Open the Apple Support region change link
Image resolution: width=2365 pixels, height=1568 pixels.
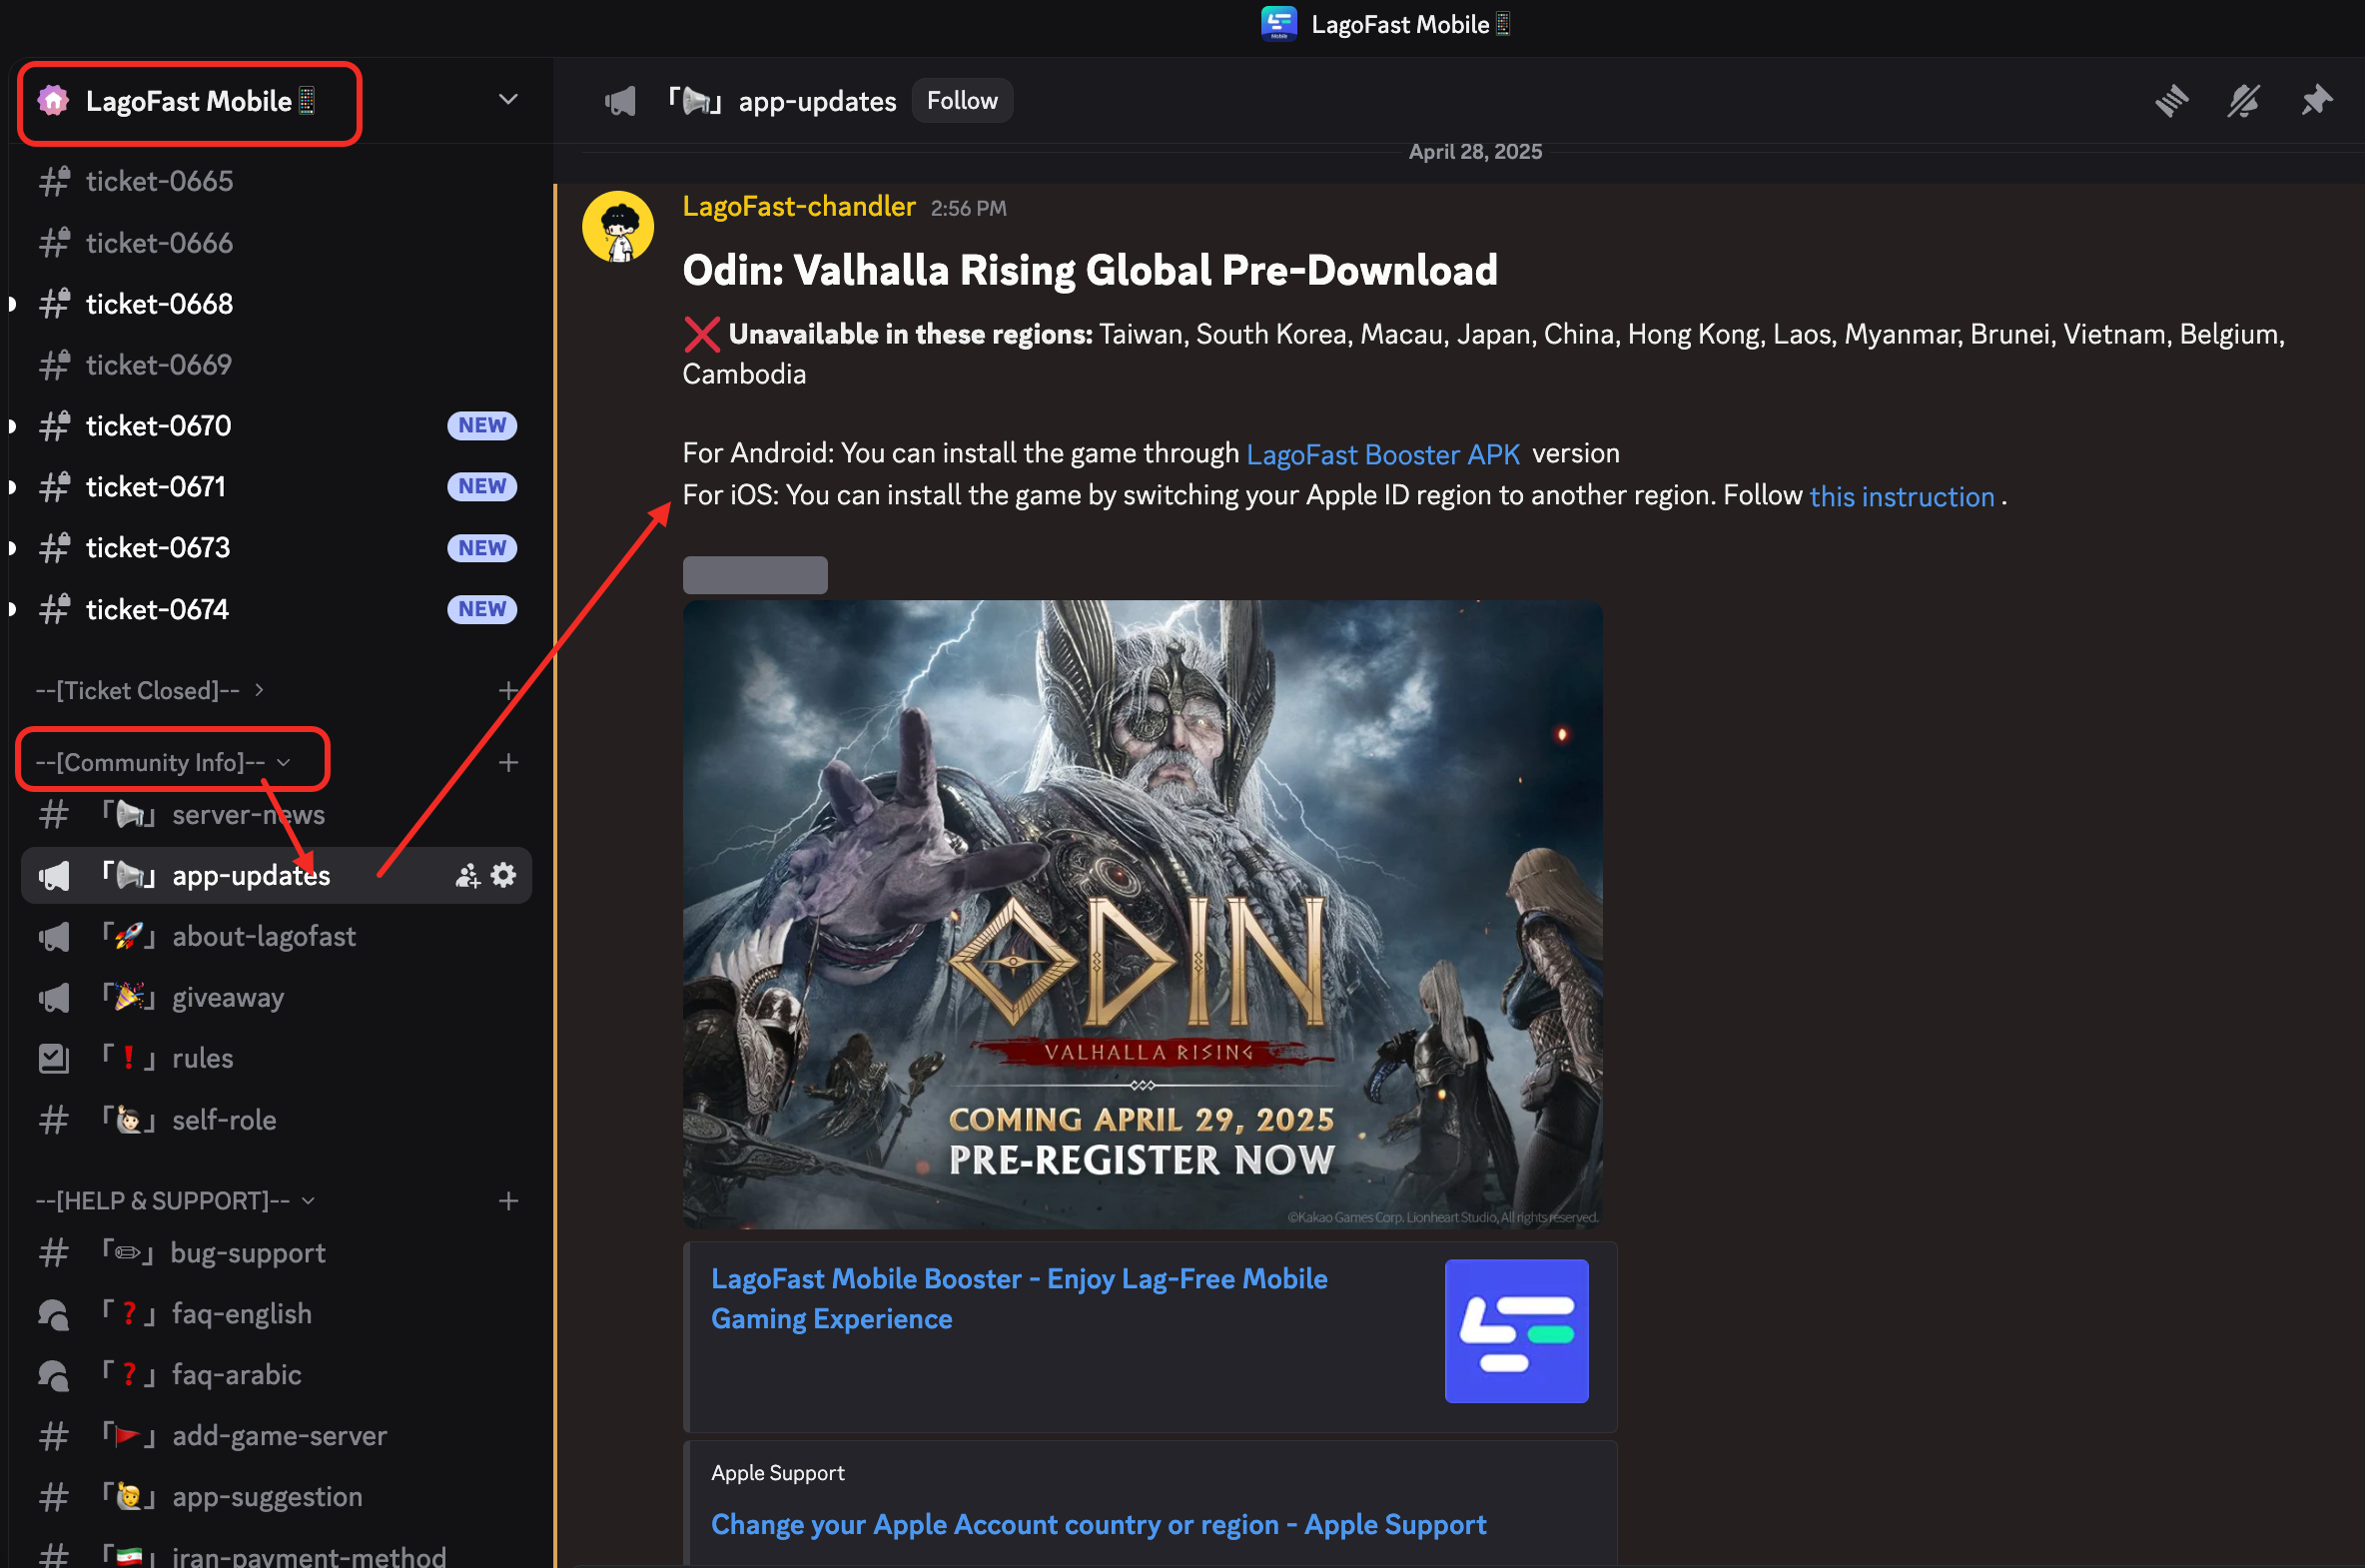click(1098, 1525)
